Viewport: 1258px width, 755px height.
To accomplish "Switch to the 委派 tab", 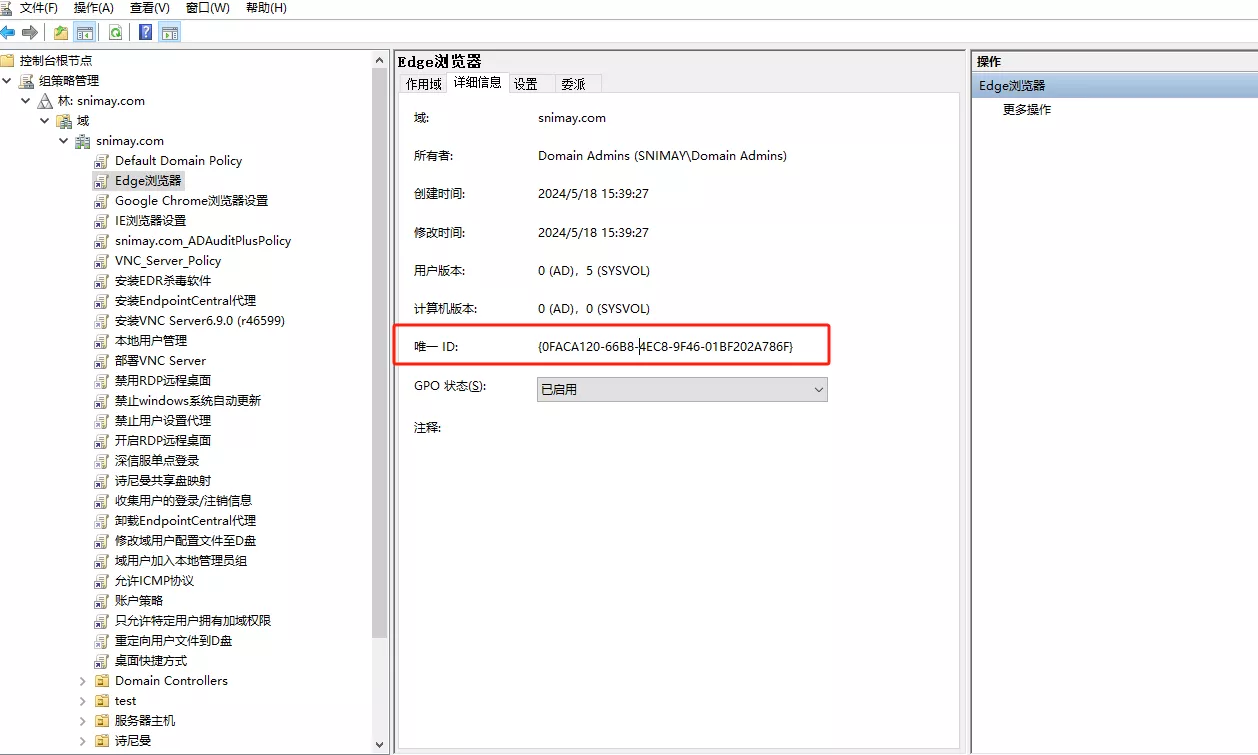I will [x=573, y=84].
